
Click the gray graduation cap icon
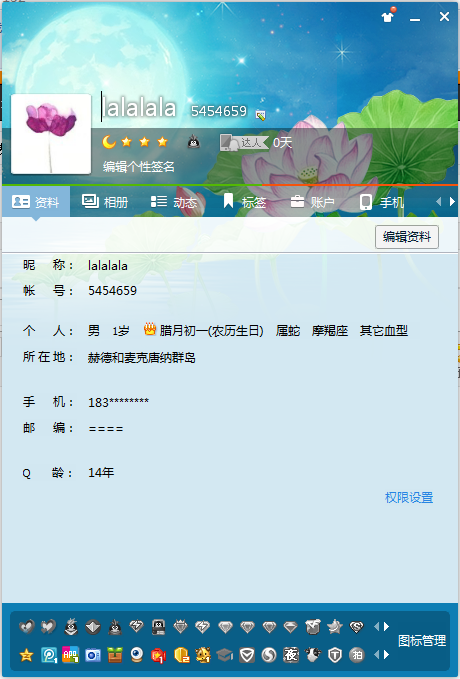click(225, 655)
